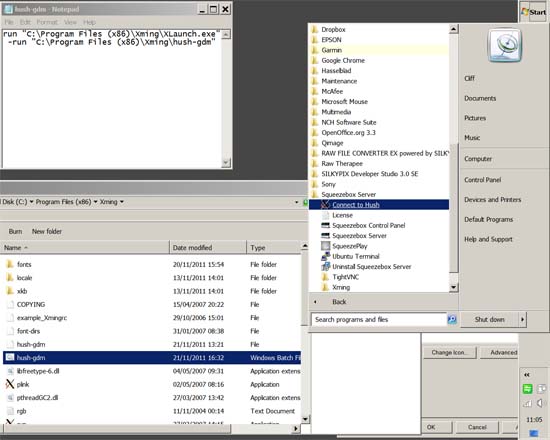Open the Dropbox folder in Start menu

pyautogui.click(x=333, y=29)
